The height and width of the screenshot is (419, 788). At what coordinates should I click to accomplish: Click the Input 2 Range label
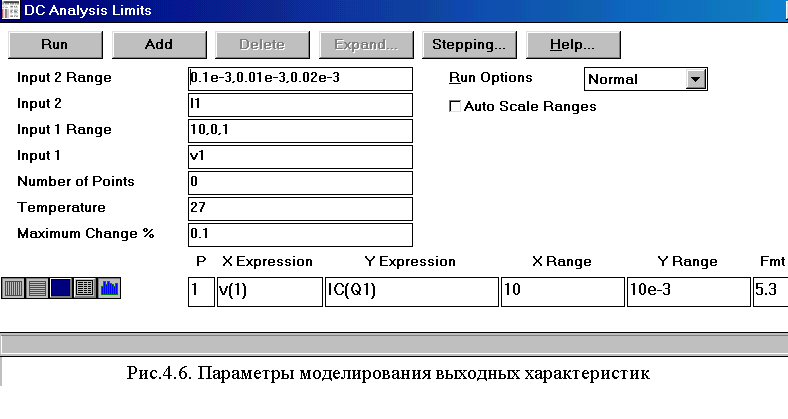(64, 77)
